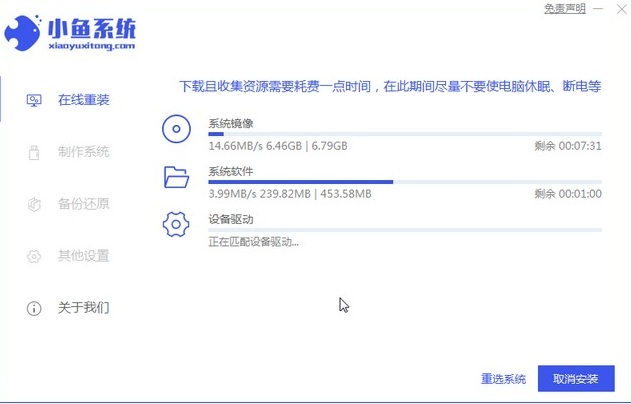631x404 pixels.
Task: Switch to the 制作系统 section
Action: click(x=83, y=152)
